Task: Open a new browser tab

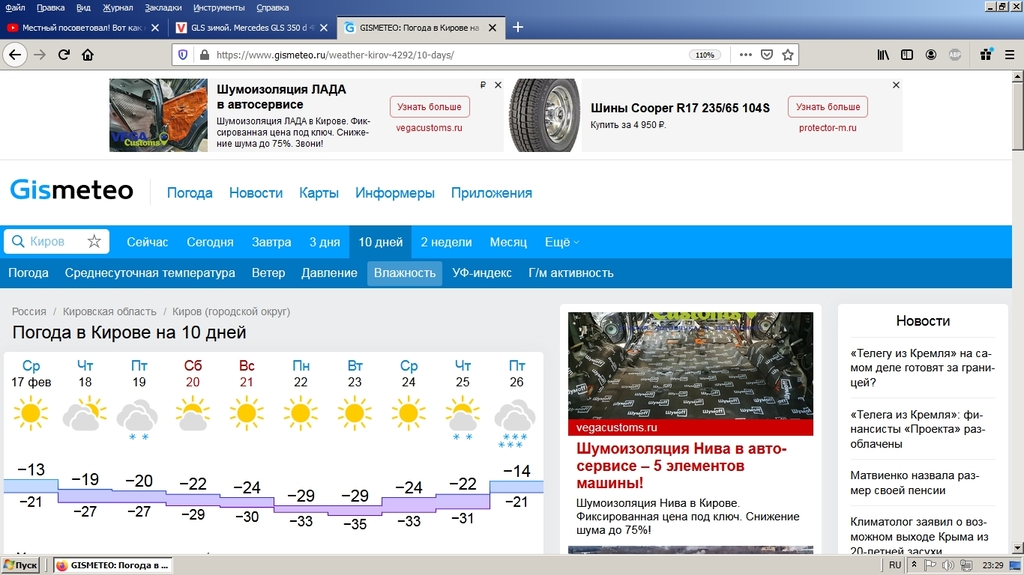Action: pos(518,27)
